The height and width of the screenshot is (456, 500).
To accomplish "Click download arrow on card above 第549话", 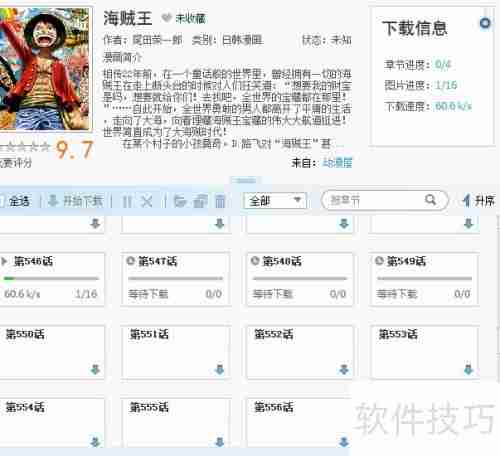I will click(468, 223).
